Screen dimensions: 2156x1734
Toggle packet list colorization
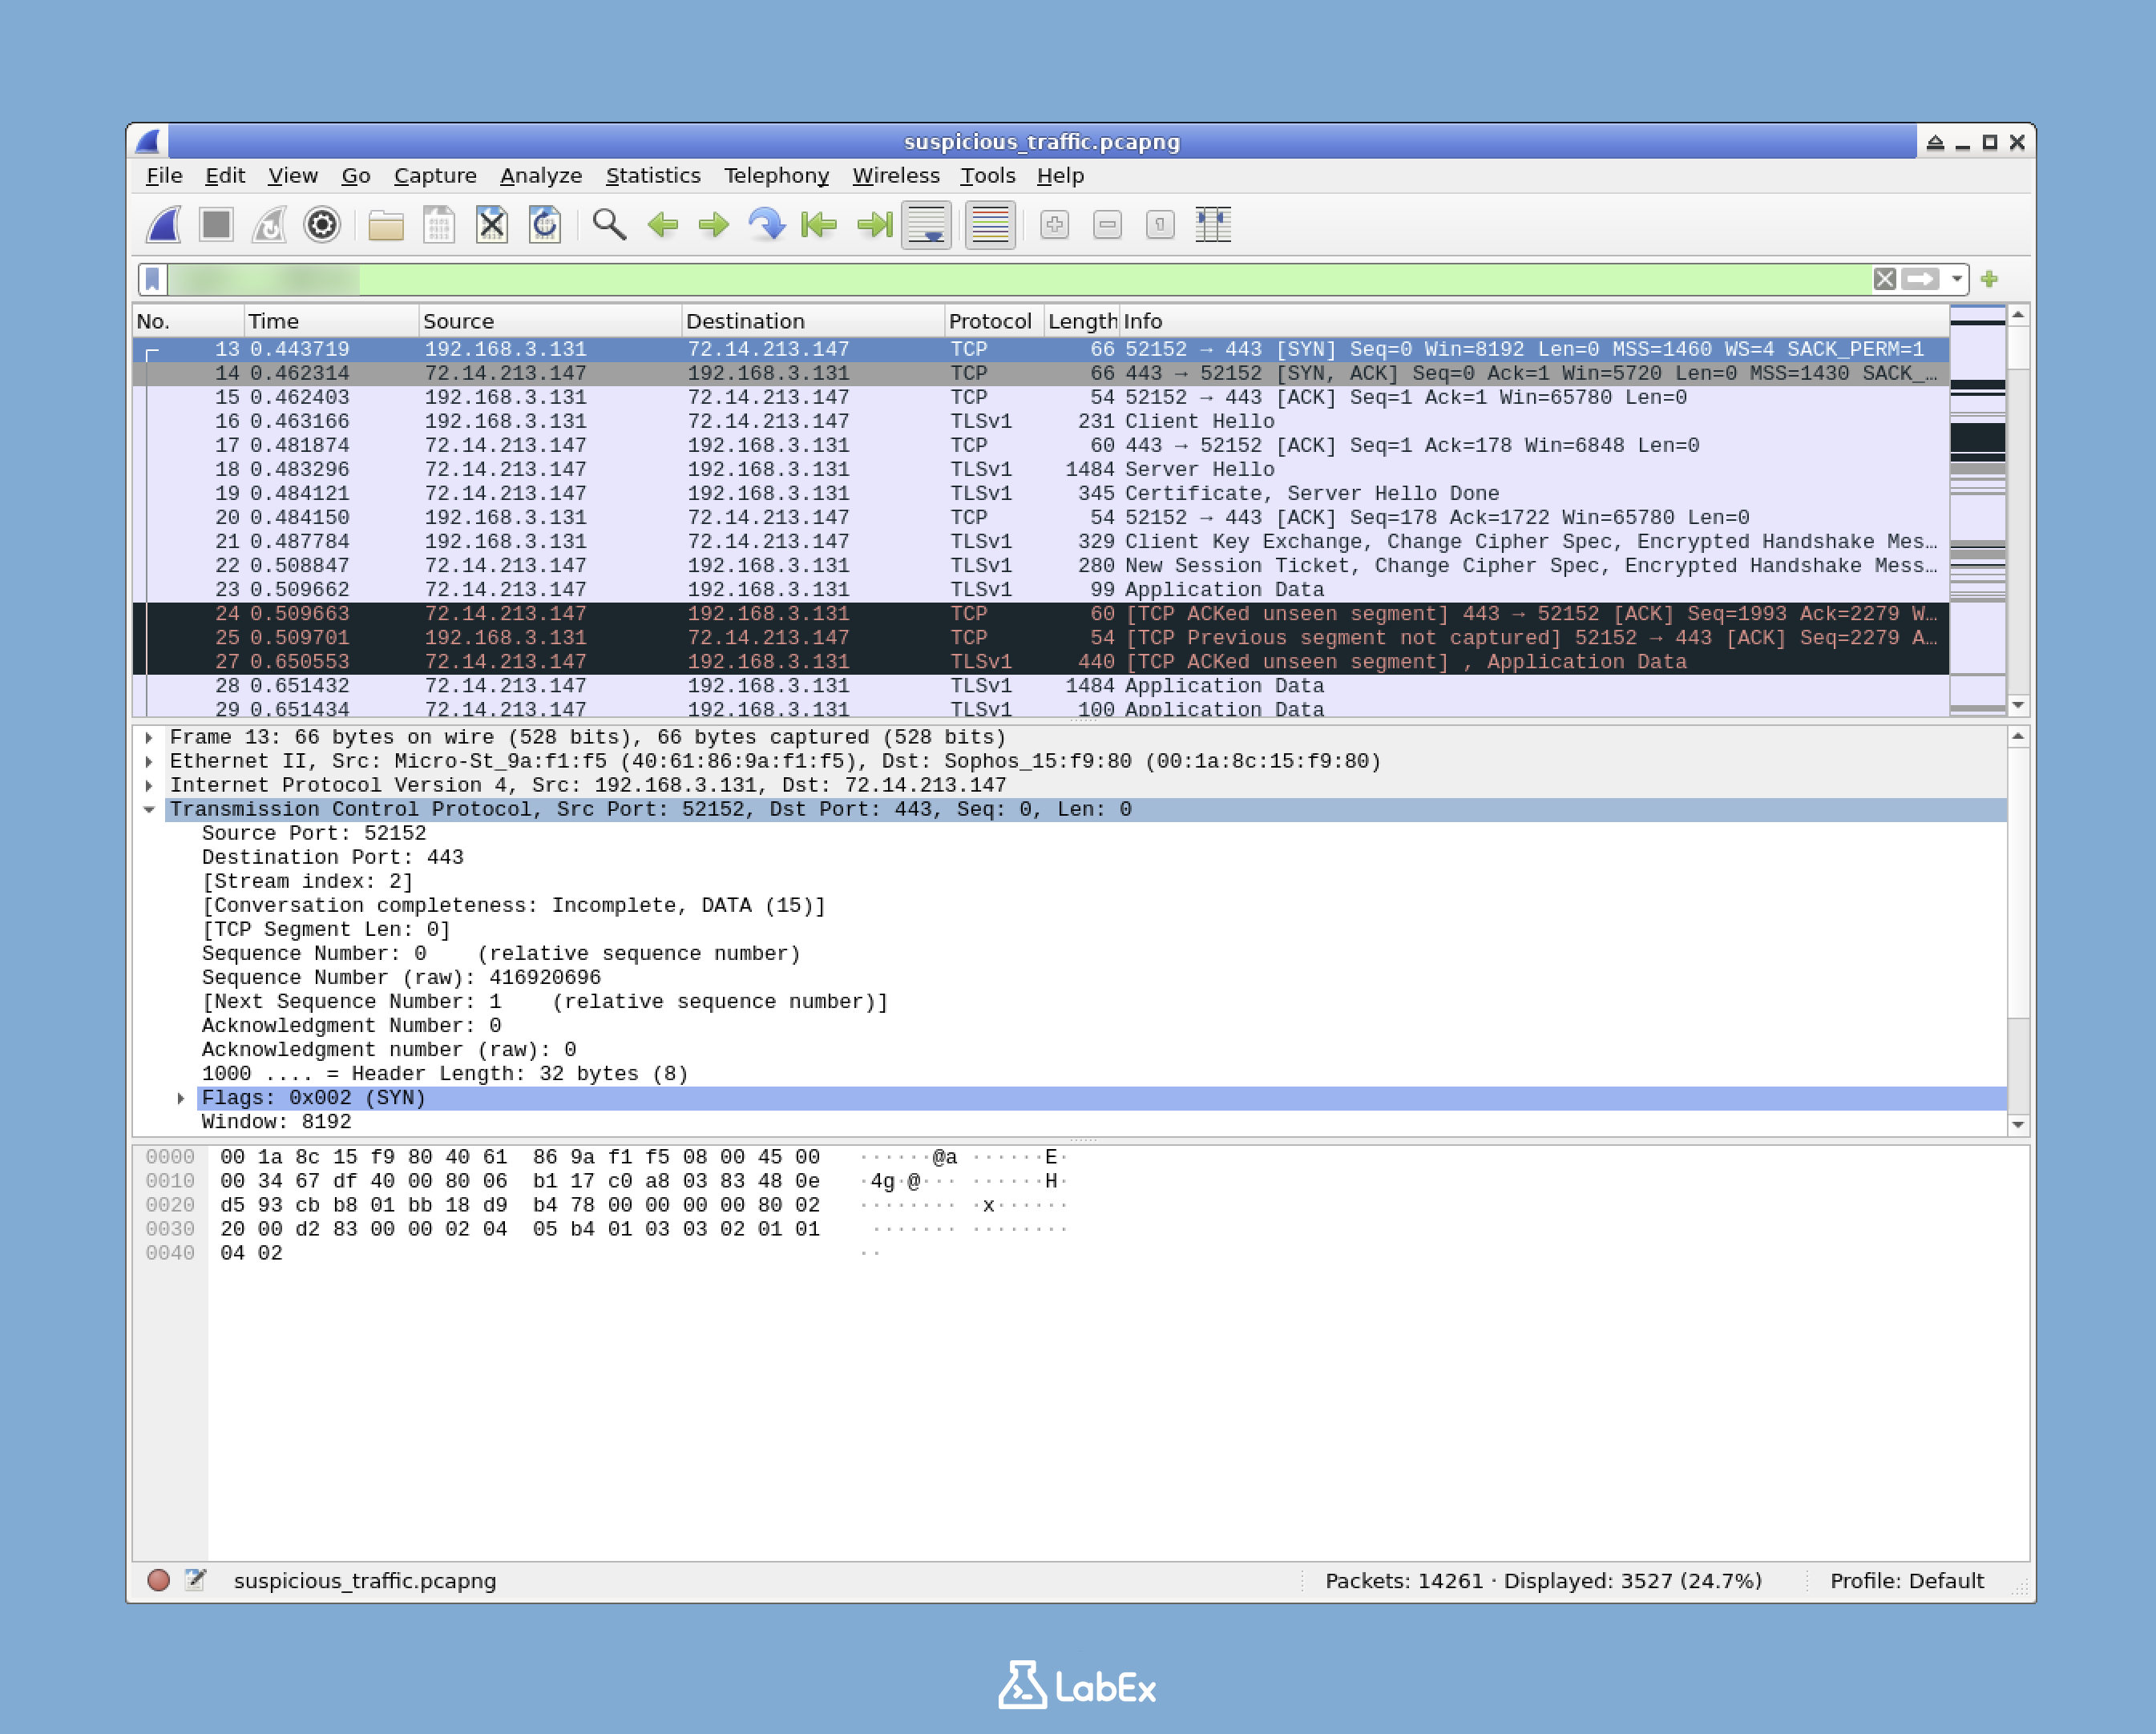click(x=988, y=225)
